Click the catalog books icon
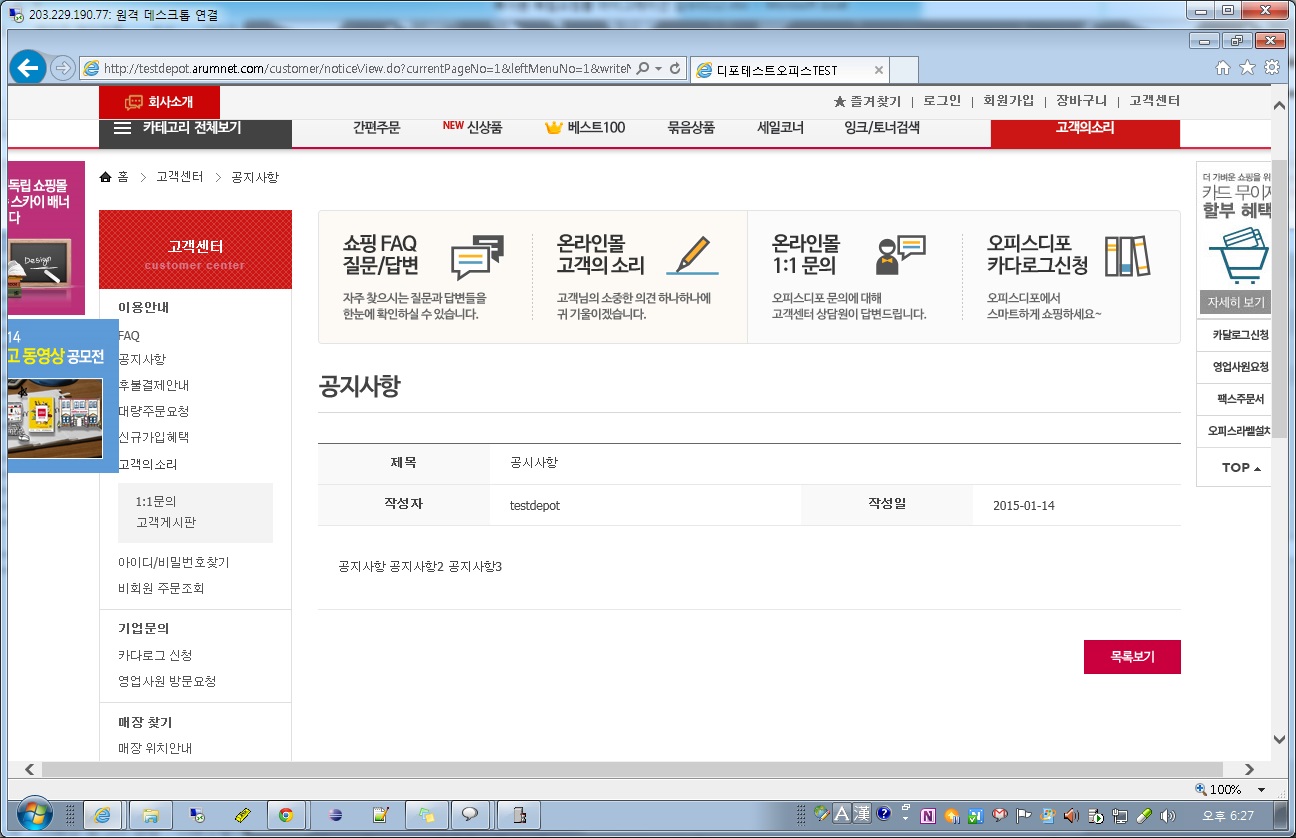 1127,256
